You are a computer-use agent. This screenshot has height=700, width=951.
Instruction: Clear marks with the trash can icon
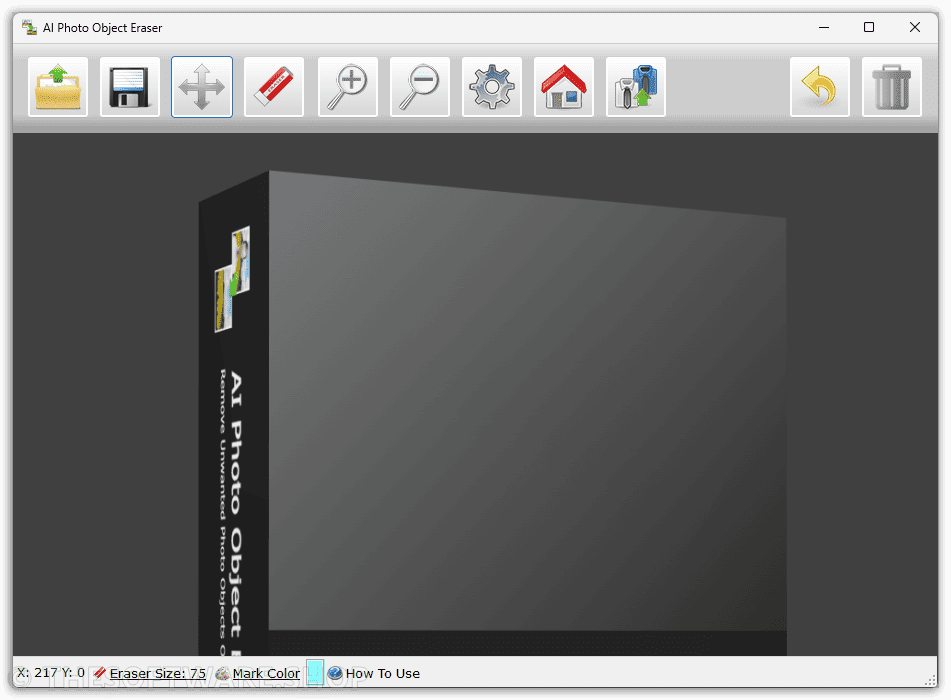pos(892,87)
